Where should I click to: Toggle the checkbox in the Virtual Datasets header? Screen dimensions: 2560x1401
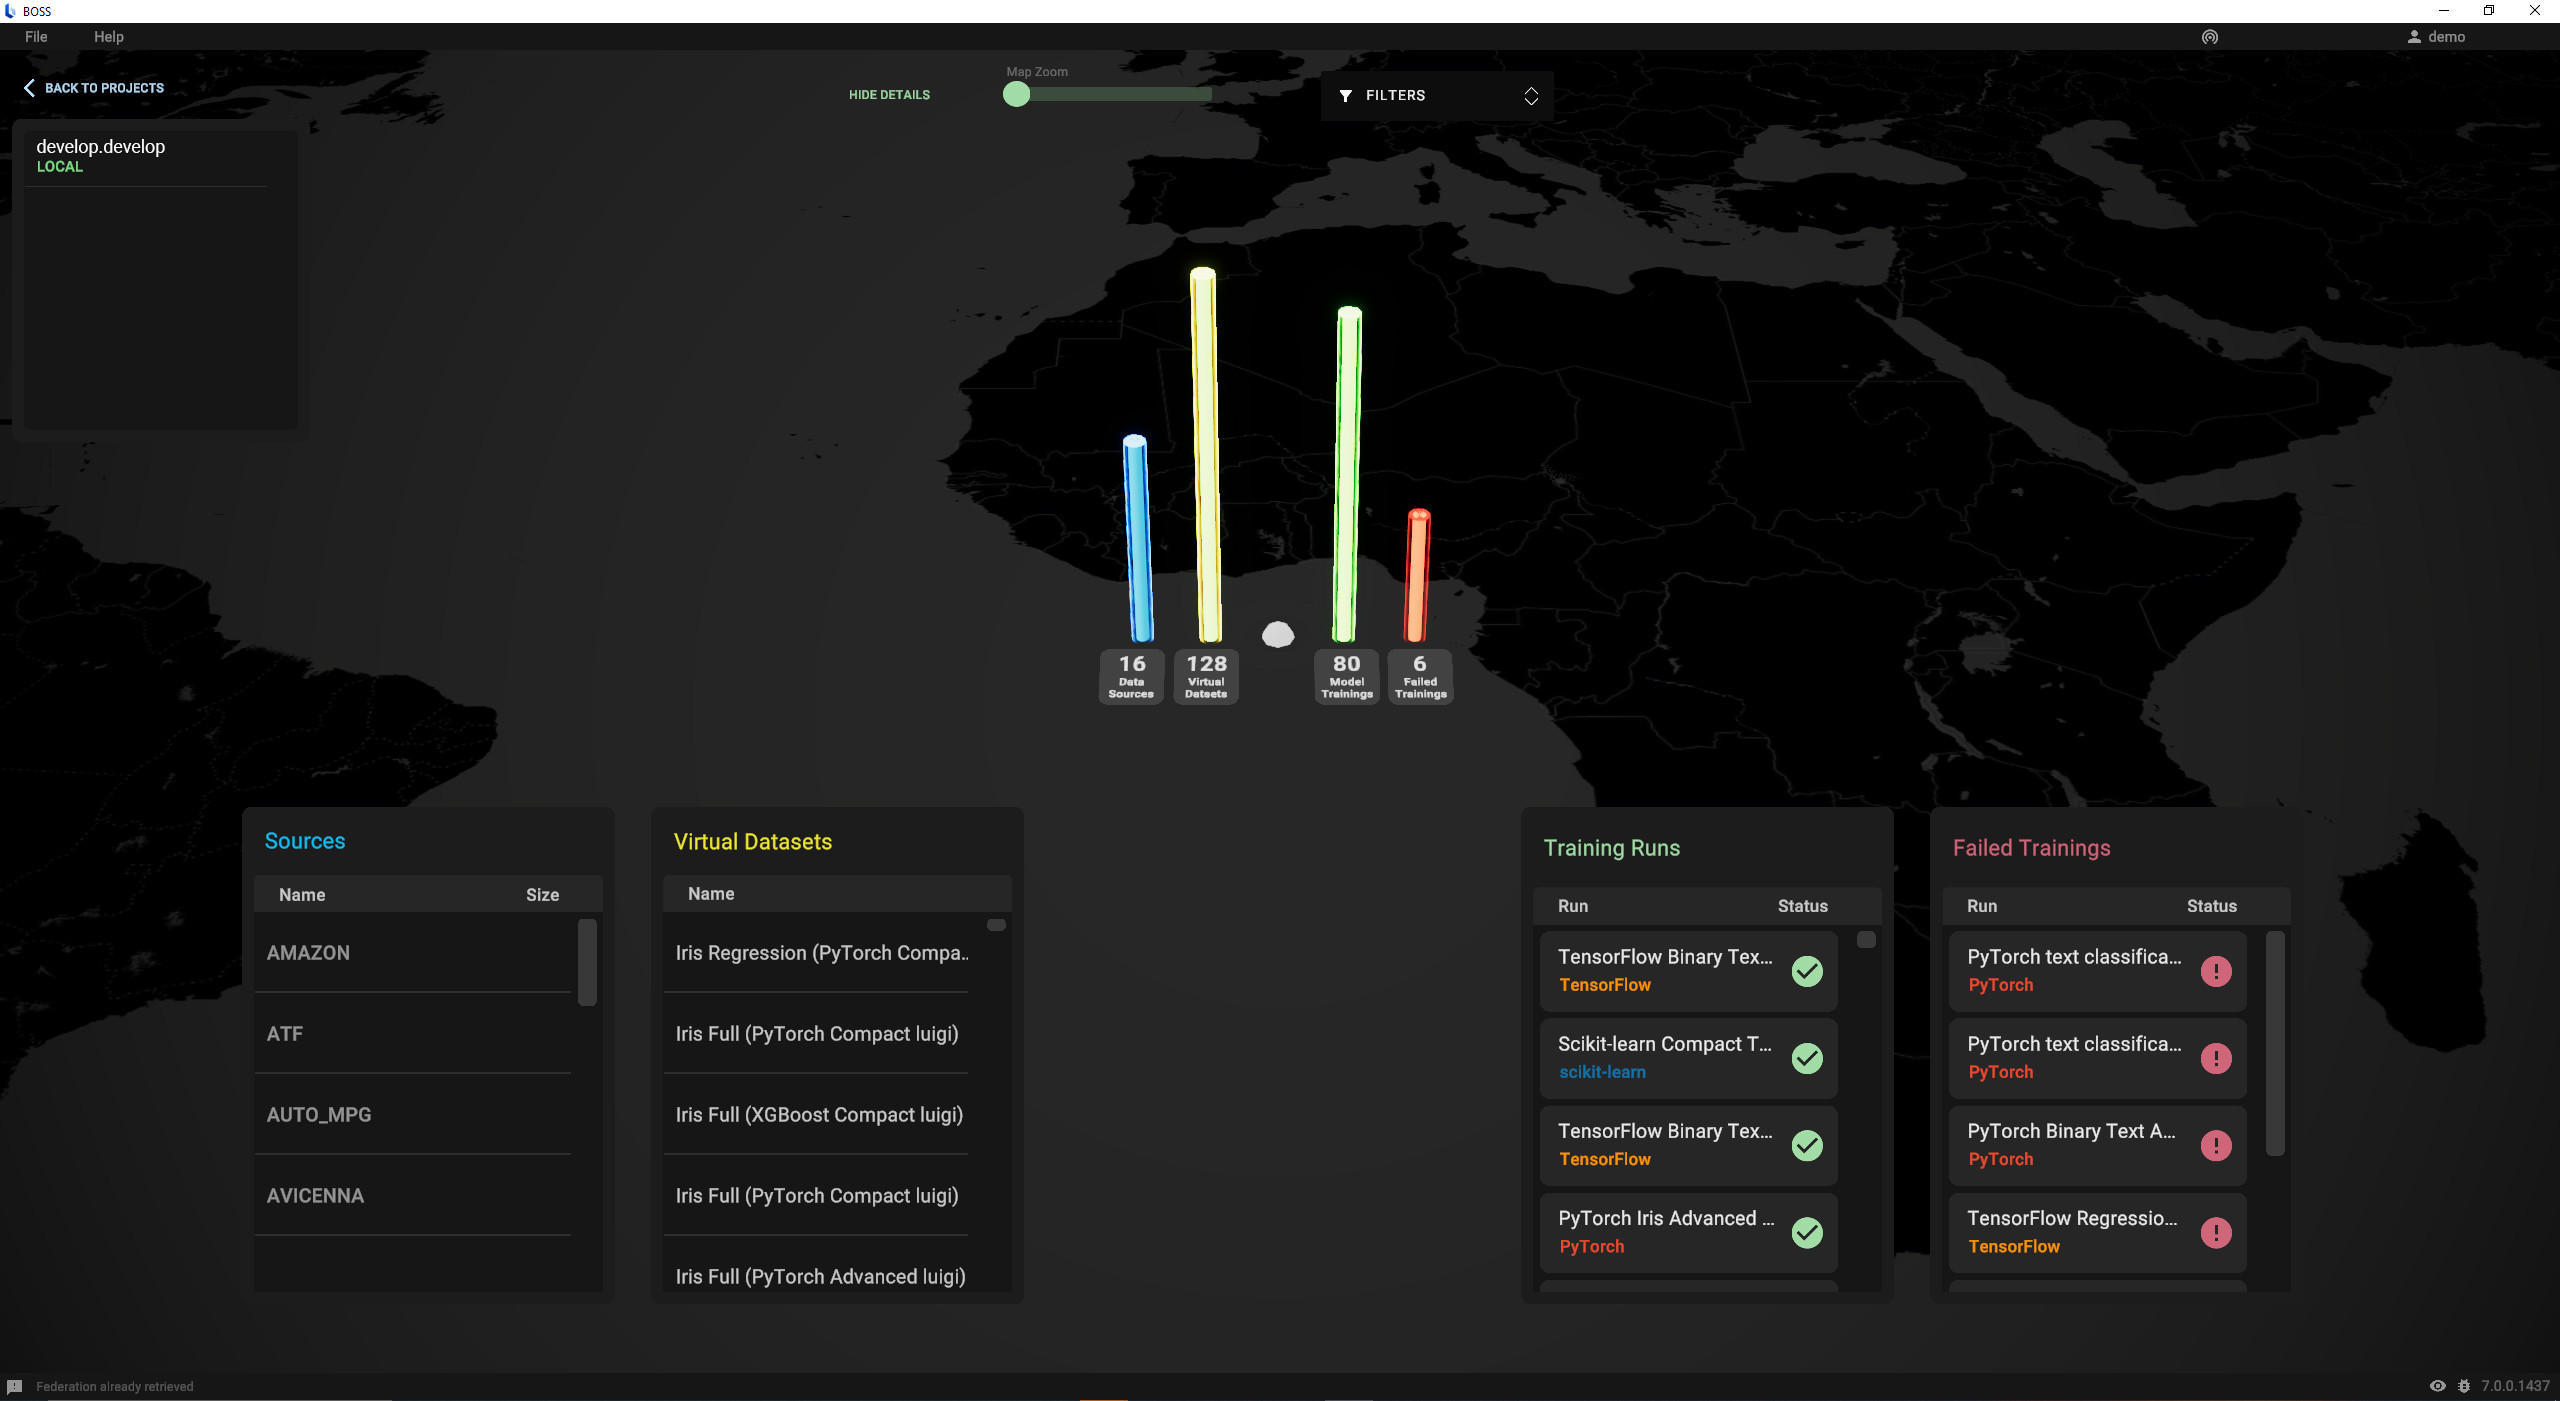coord(995,925)
